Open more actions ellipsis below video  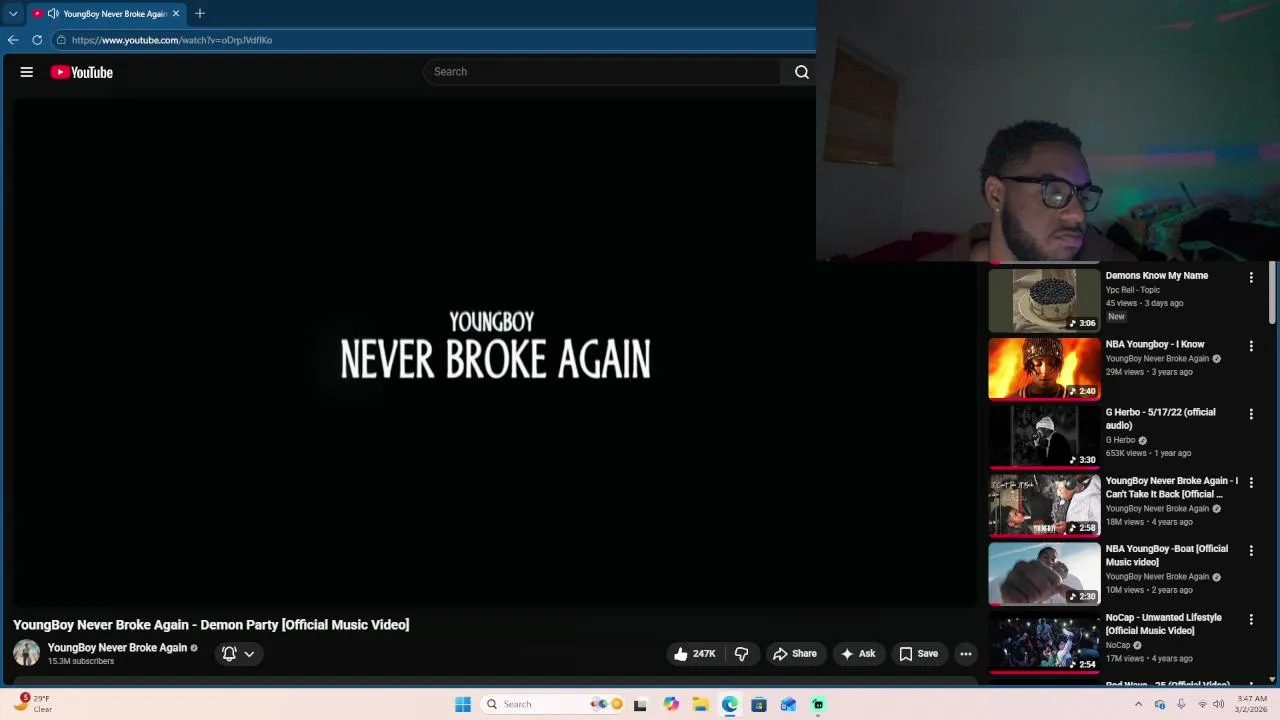(x=966, y=654)
